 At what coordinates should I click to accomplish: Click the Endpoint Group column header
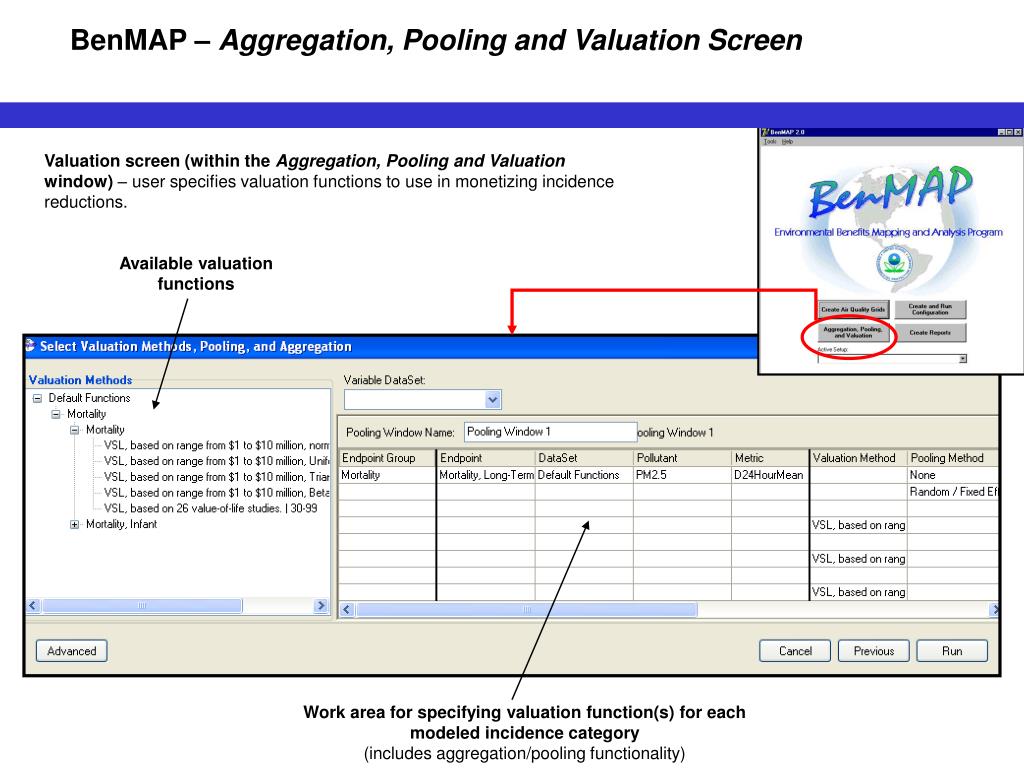(x=387, y=458)
